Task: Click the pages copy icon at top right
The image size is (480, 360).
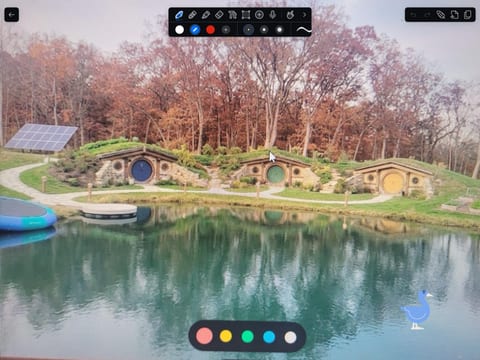Action: (467, 15)
